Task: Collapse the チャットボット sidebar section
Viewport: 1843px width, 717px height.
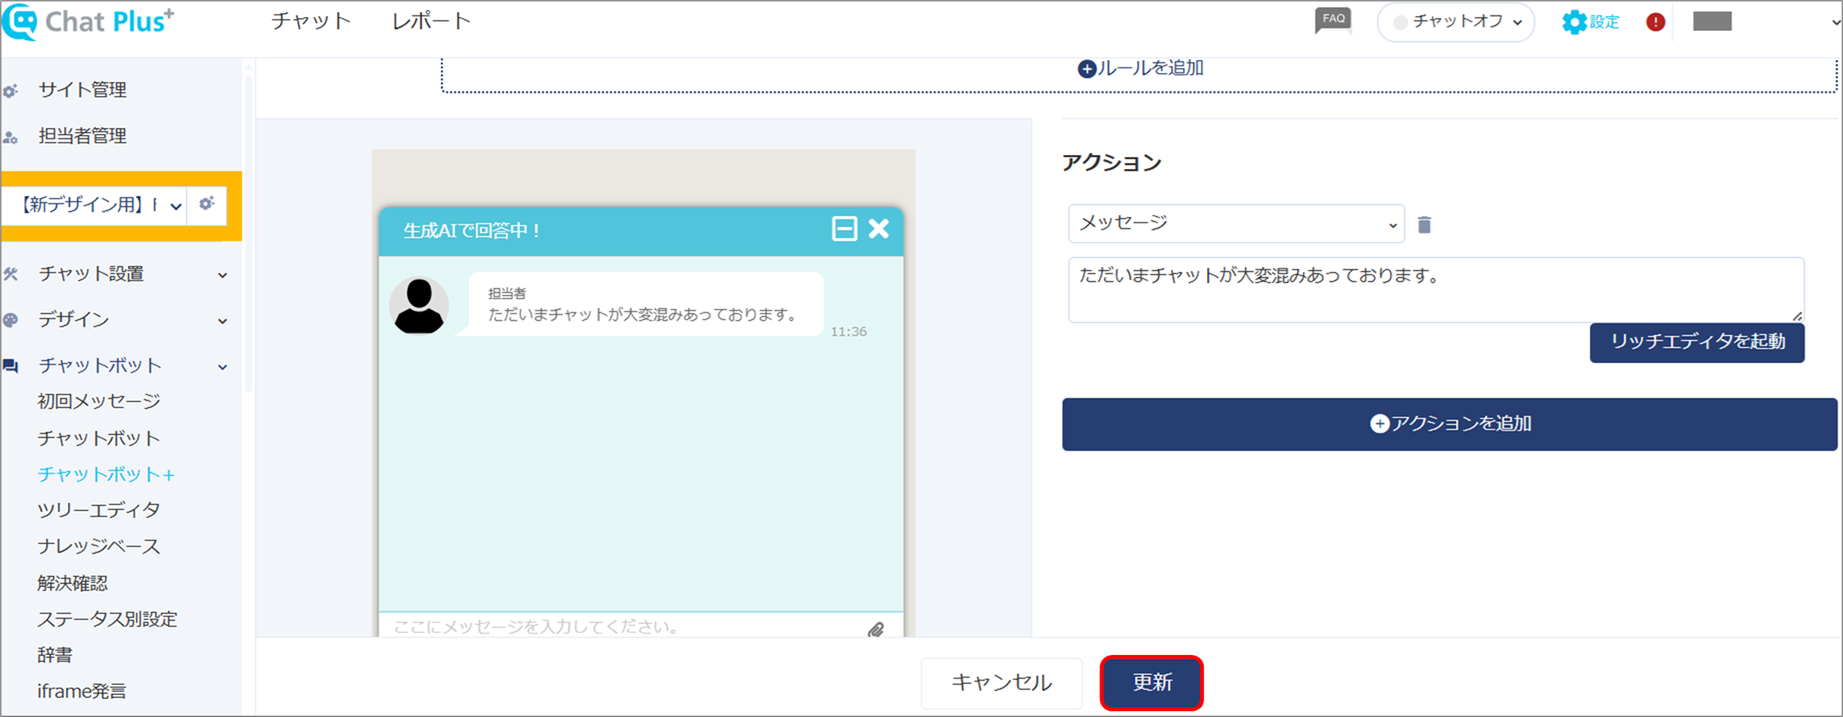Action: point(222,367)
